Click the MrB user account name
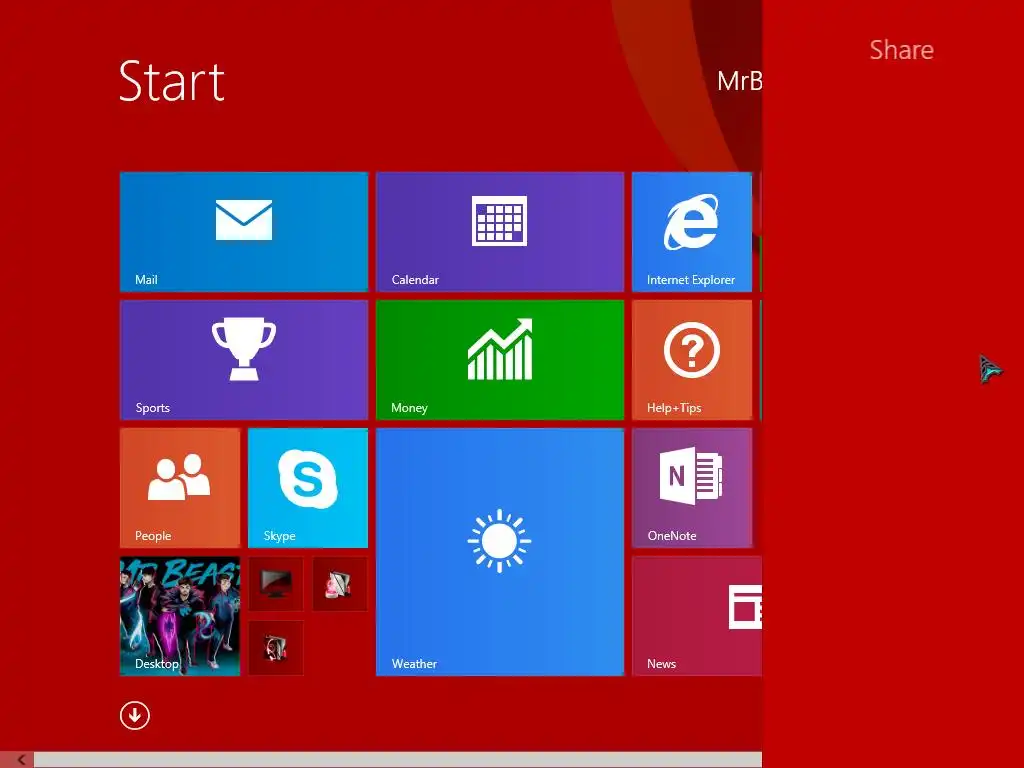This screenshot has height=768, width=1024. [x=739, y=81]
